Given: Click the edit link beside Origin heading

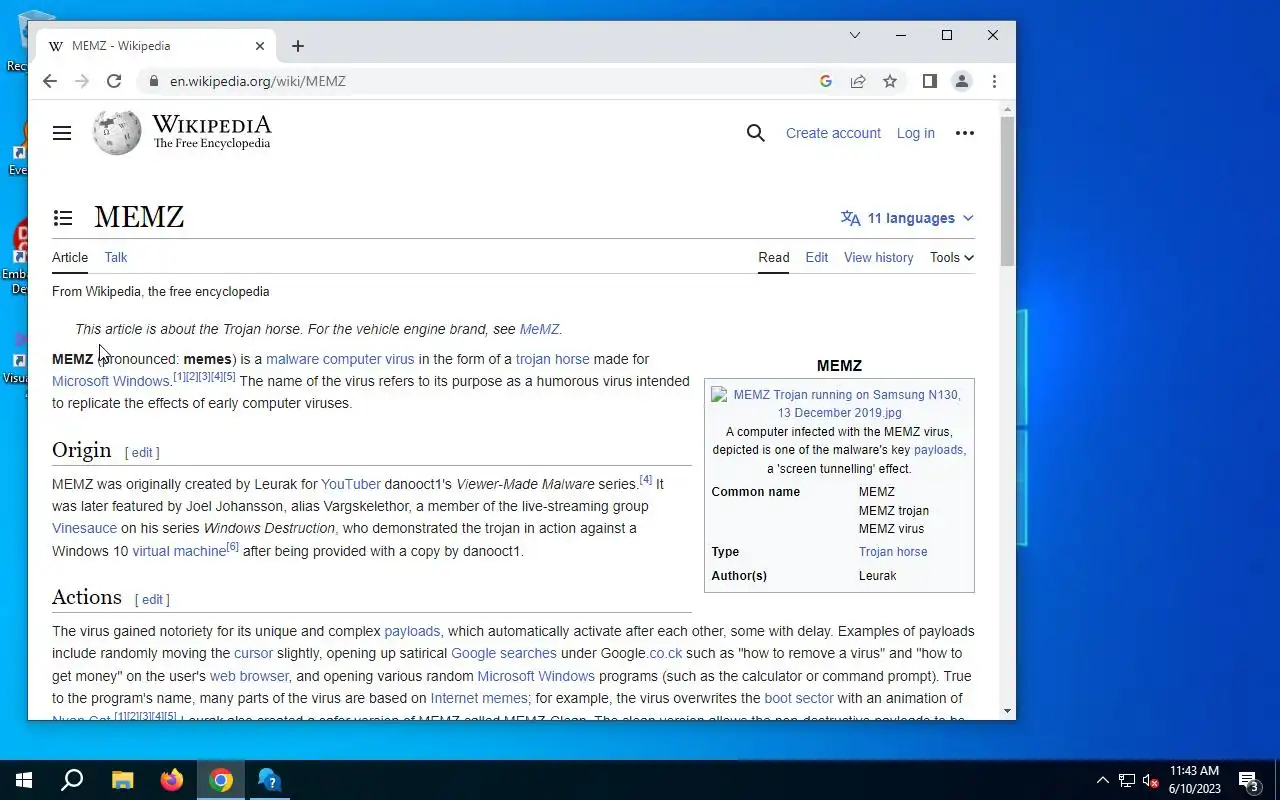Looking at the screenshot, I should [142, 452].
